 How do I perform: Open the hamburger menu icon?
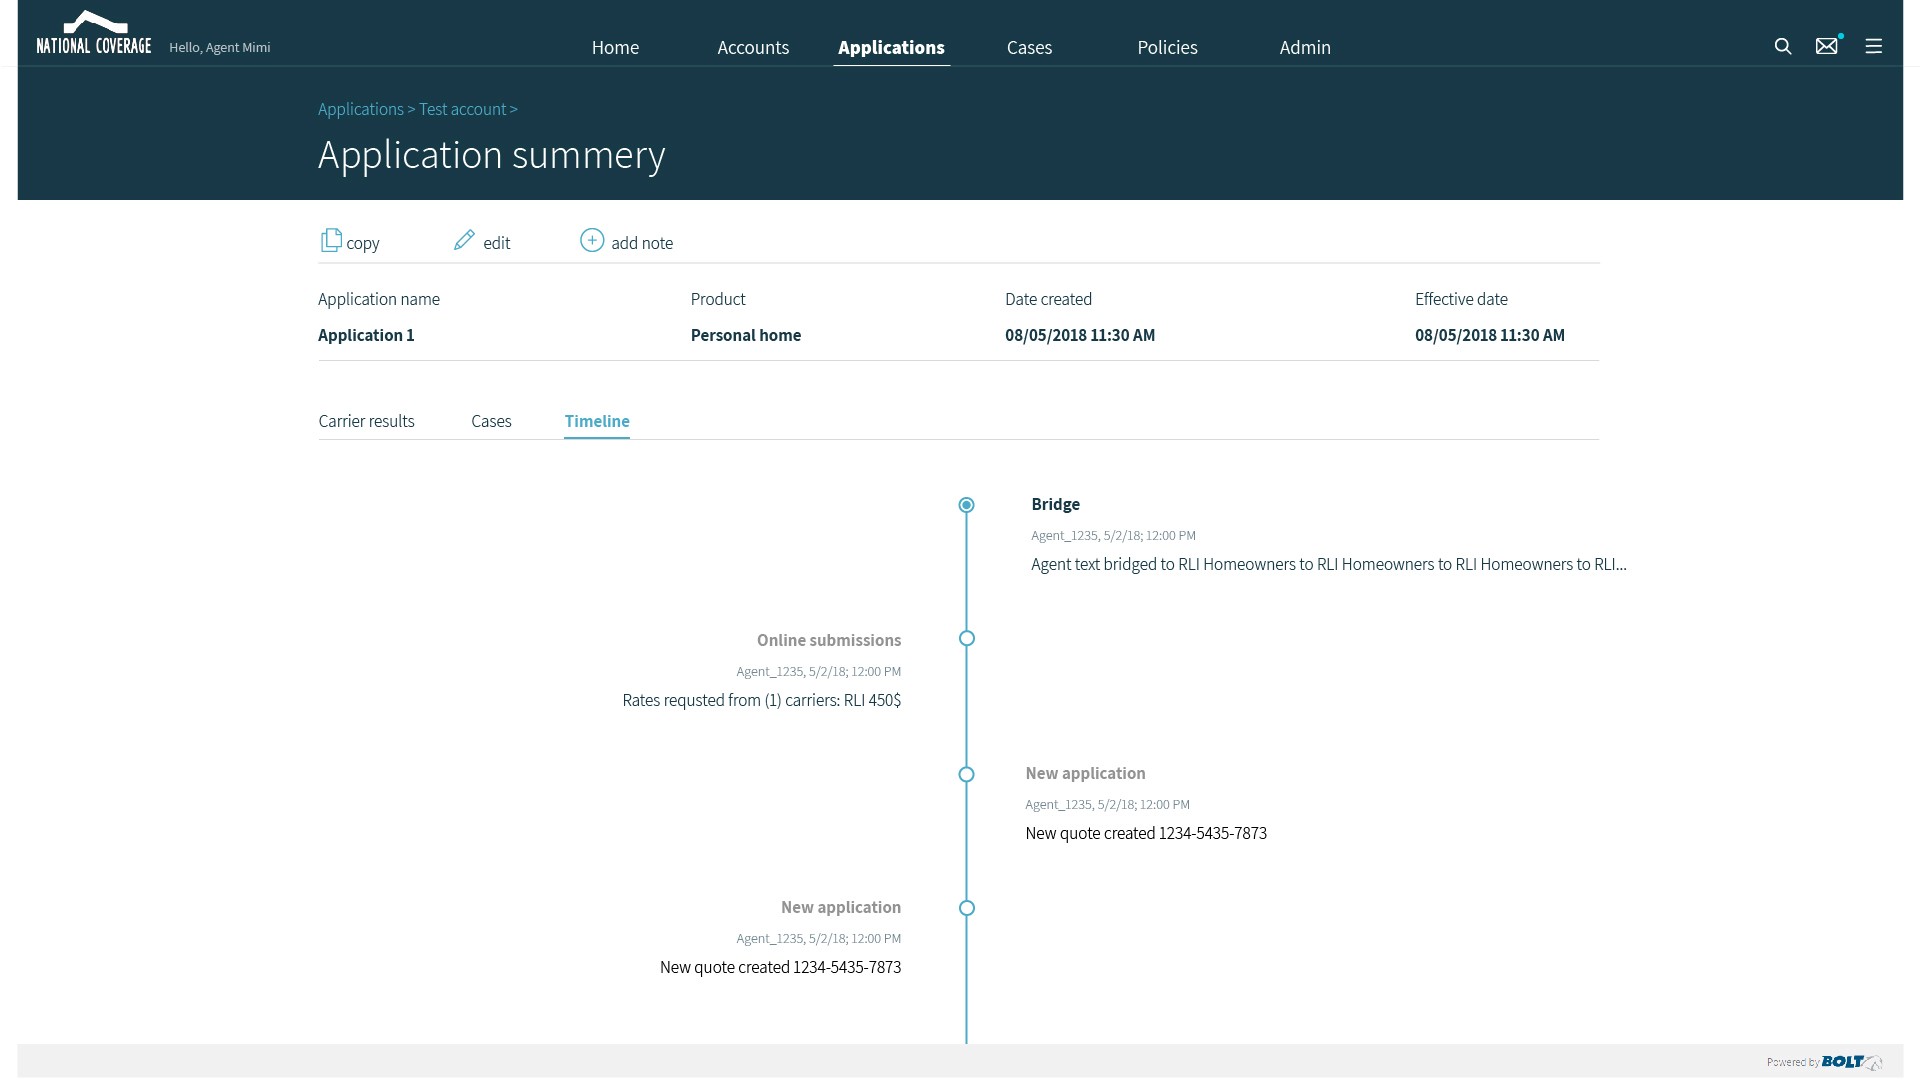(1873, 47)
